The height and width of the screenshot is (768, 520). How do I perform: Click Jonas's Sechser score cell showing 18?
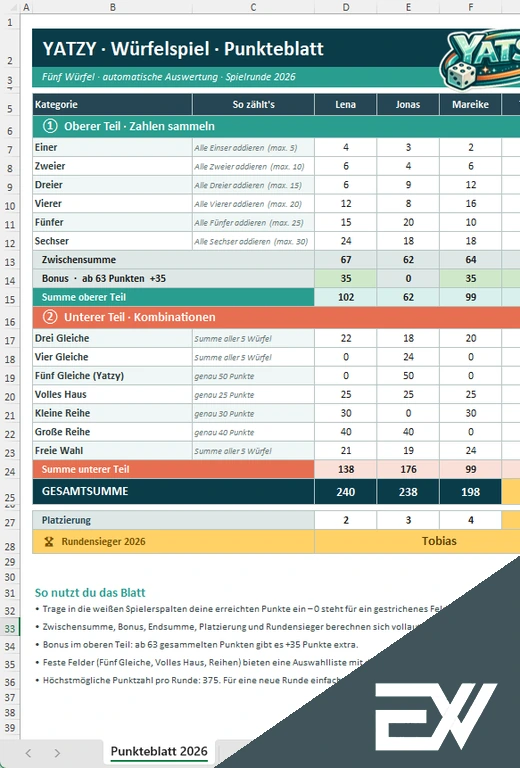pyautogui.click(x=408, y=240)
